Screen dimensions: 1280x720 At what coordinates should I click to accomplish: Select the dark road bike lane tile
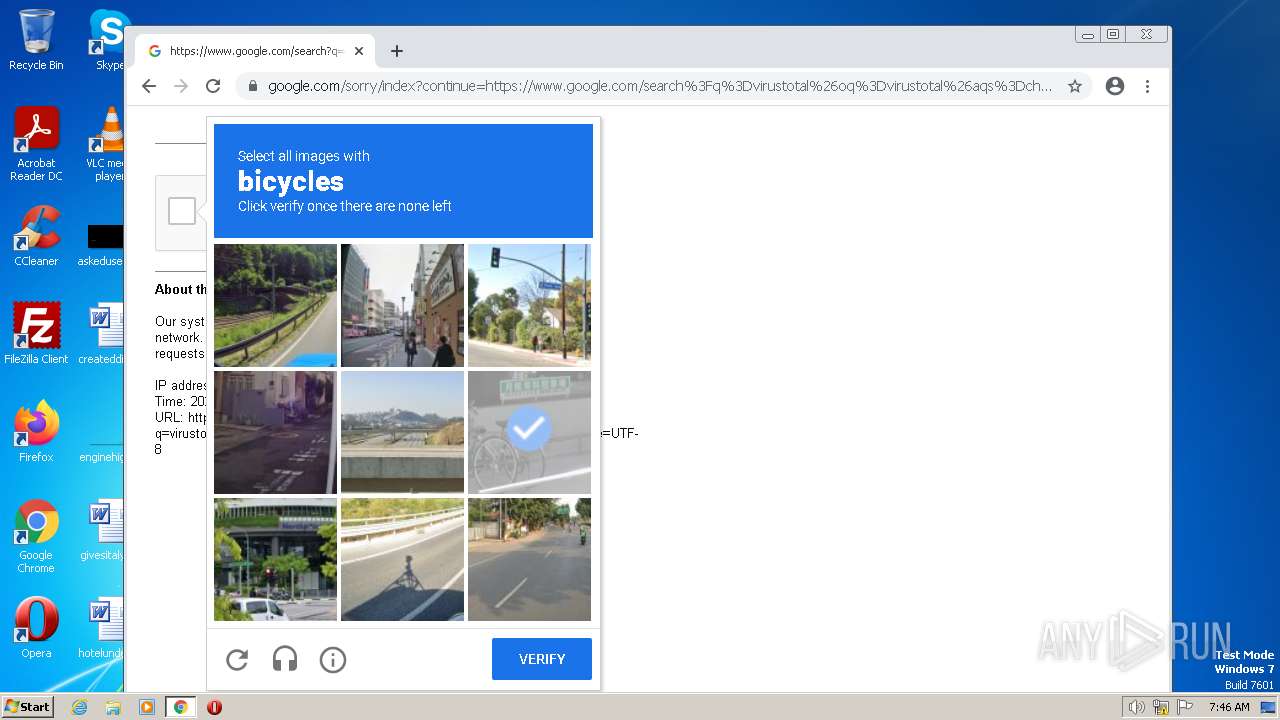275,432
